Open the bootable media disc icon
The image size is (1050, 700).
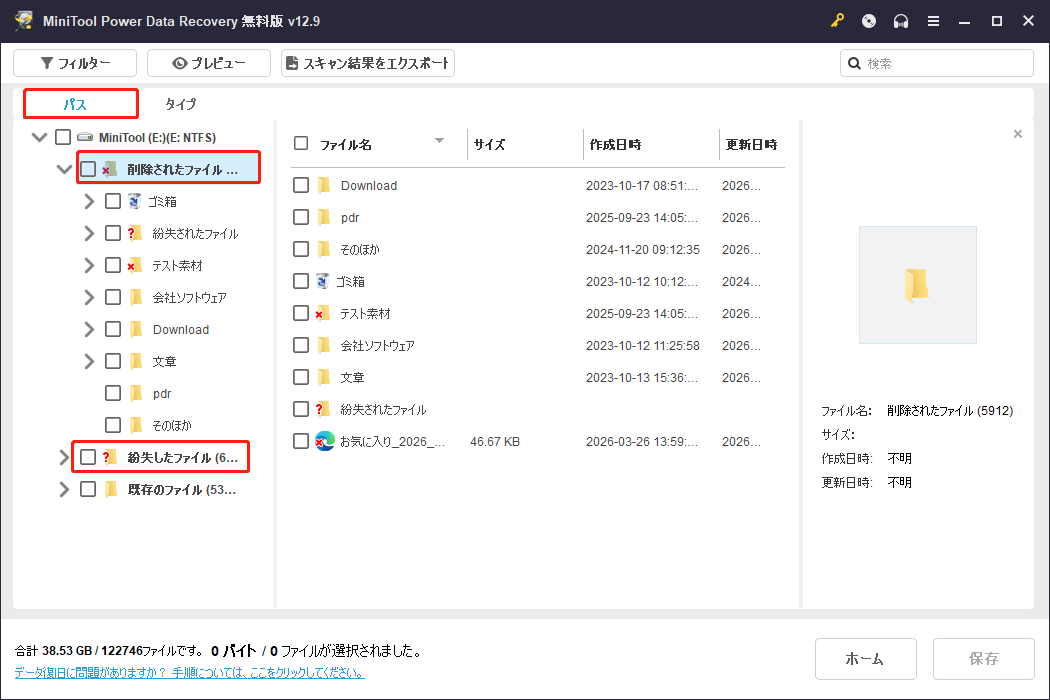point(869,21)
